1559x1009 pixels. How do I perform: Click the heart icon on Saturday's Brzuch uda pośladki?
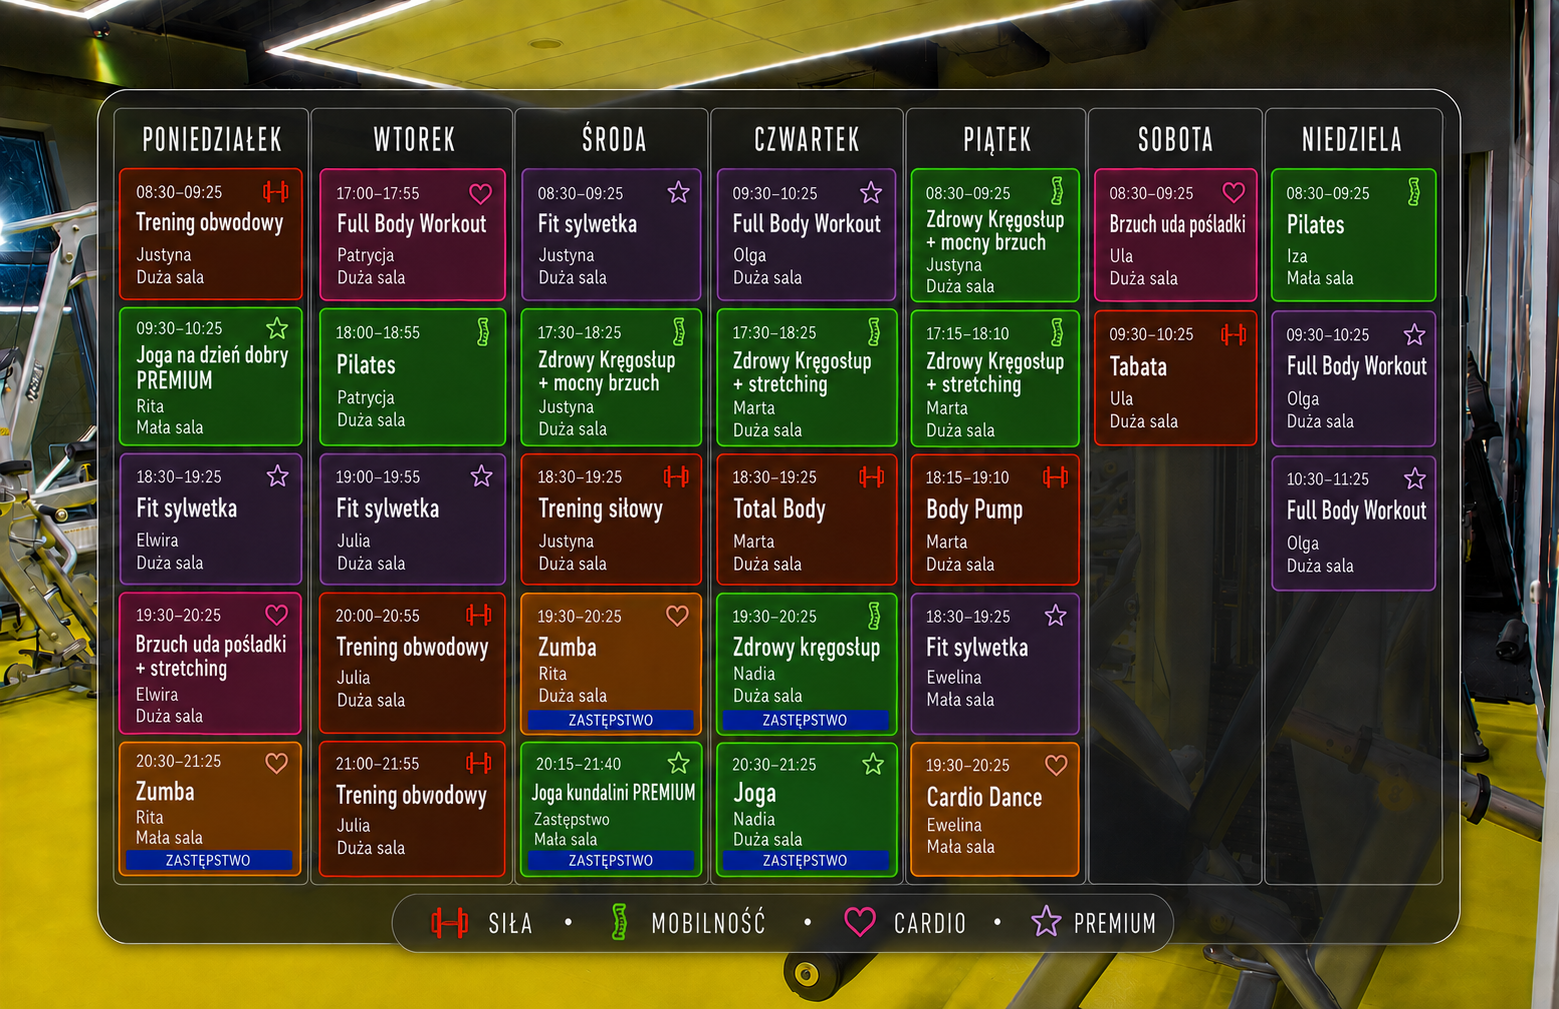(x=1234, y=192)
